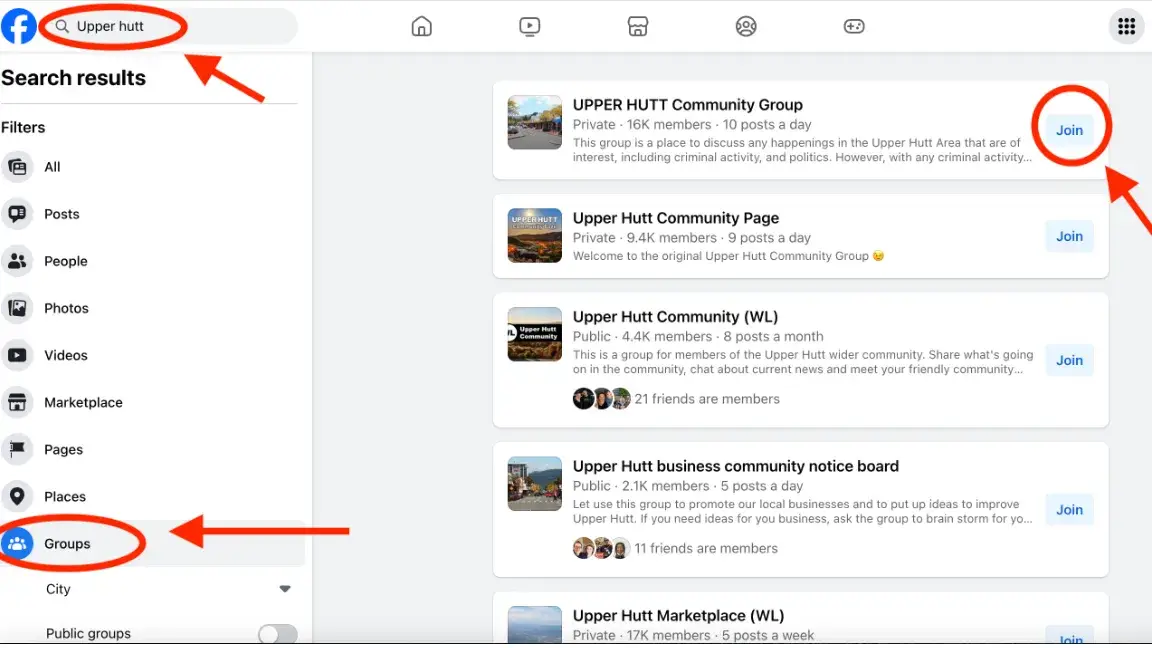Click business community notice board thumbnail
1152x648 pixels.
point(535,483)
